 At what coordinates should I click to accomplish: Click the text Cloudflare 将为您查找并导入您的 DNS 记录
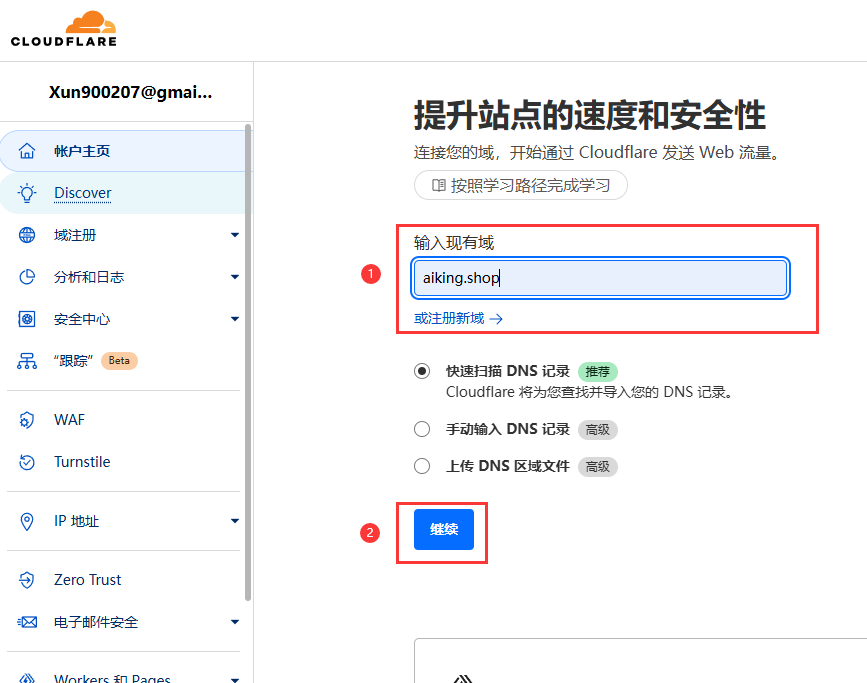coord(589,392)
